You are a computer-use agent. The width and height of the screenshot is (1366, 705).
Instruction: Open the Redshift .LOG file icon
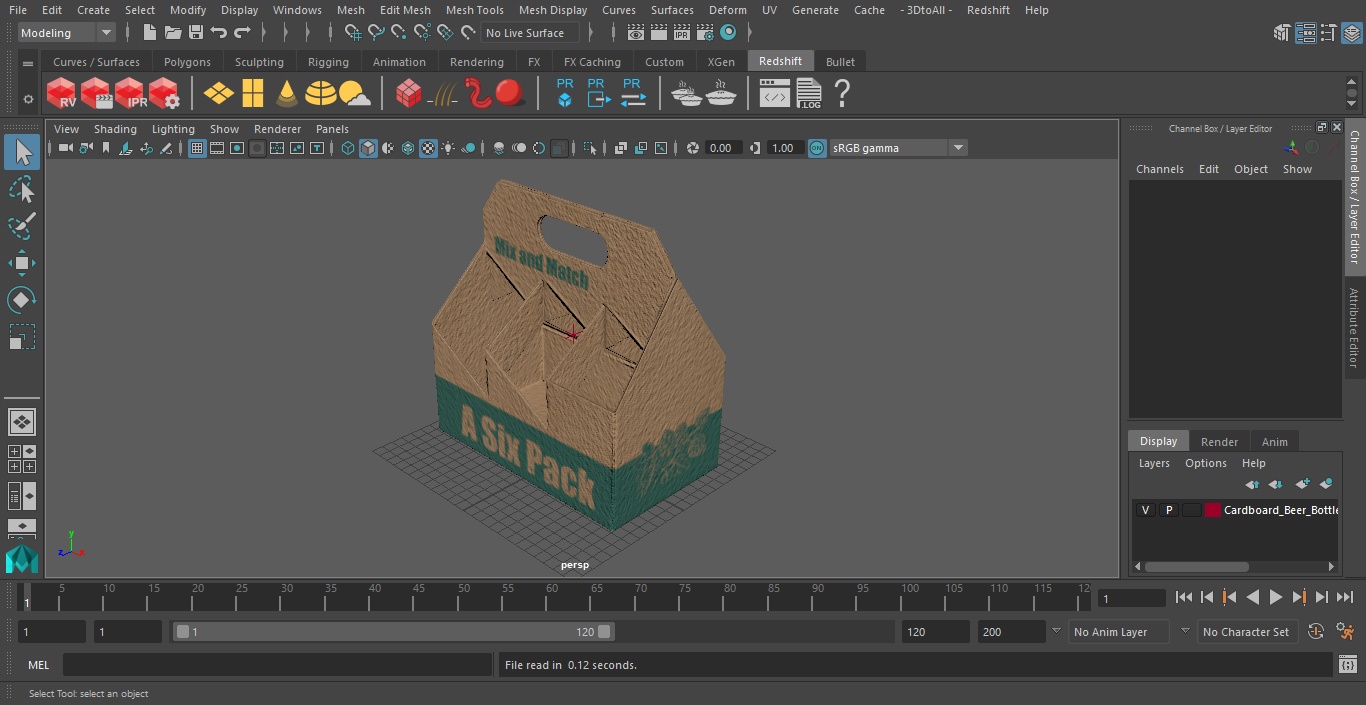[809, 94]
